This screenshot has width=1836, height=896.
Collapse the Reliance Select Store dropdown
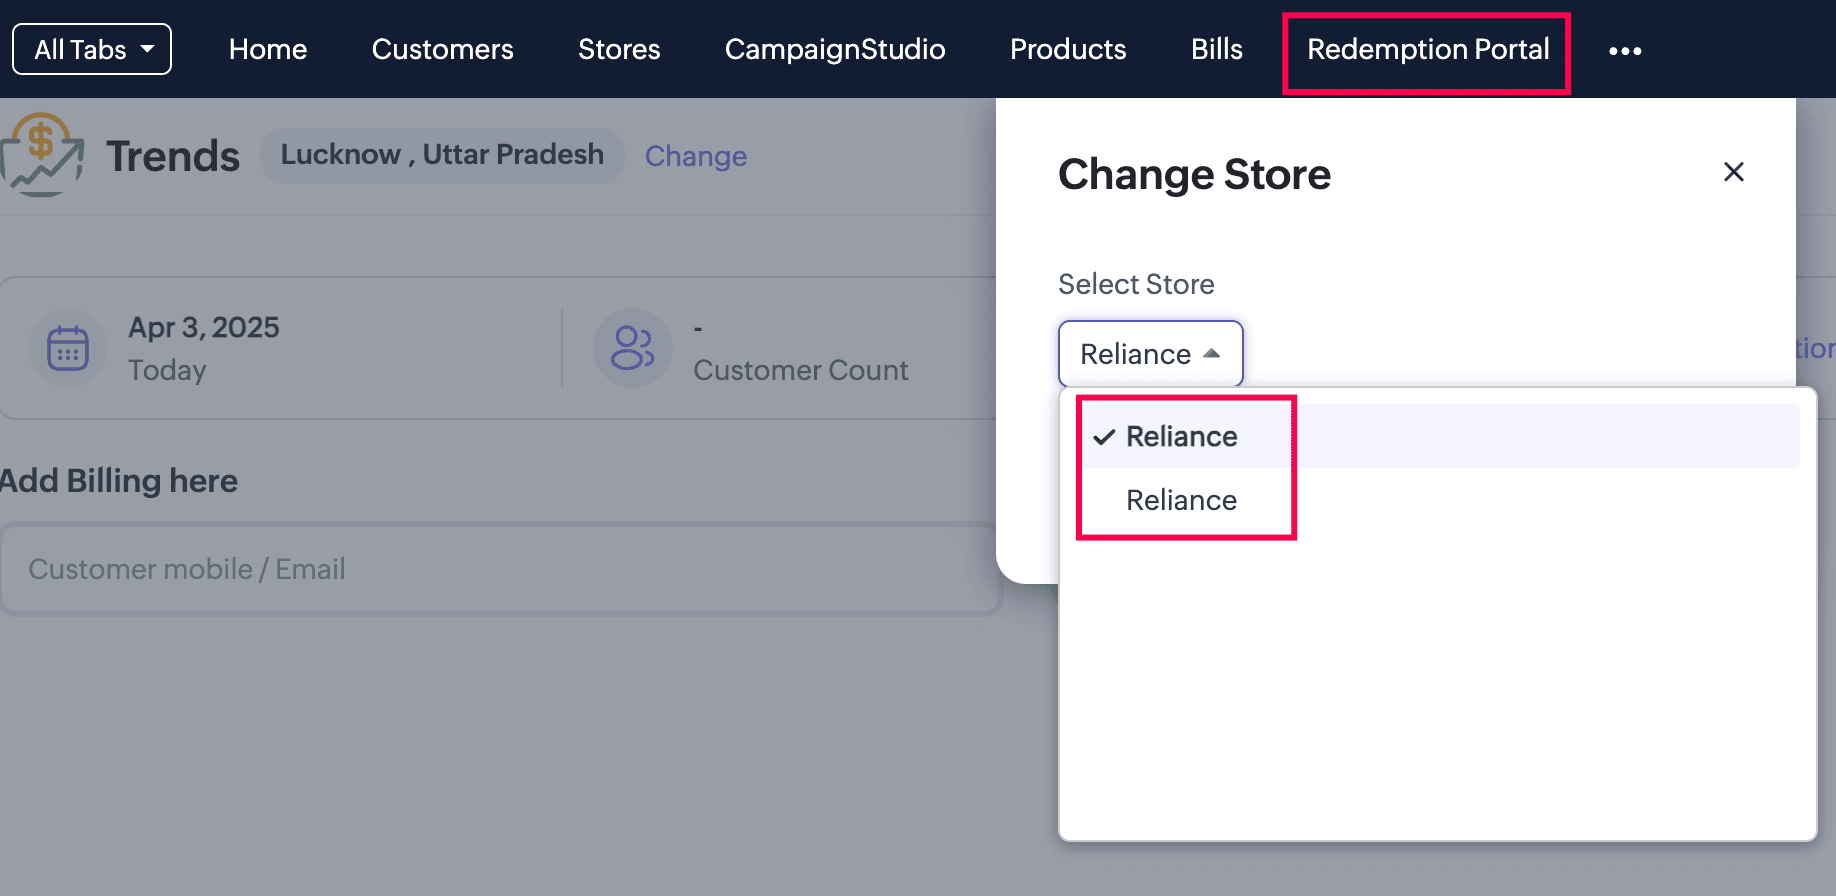[x=1150, y=354]
